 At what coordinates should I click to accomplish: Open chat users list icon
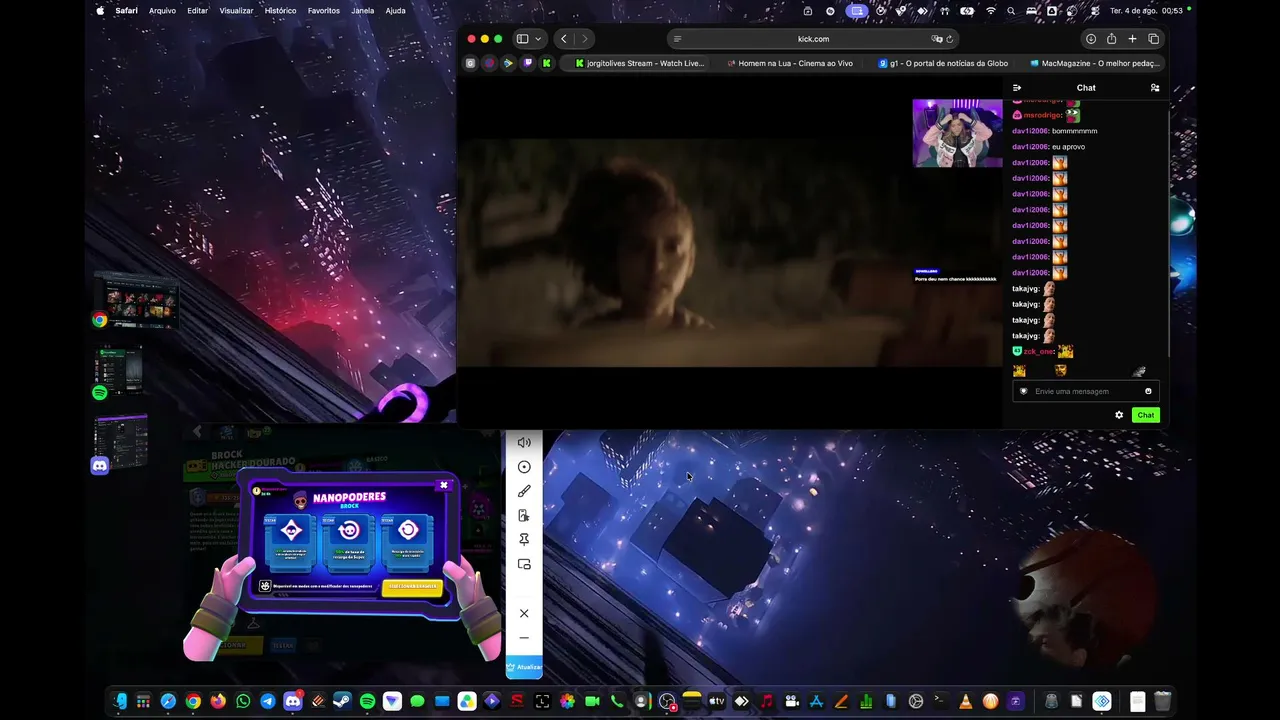click(x=1155, y=88)
